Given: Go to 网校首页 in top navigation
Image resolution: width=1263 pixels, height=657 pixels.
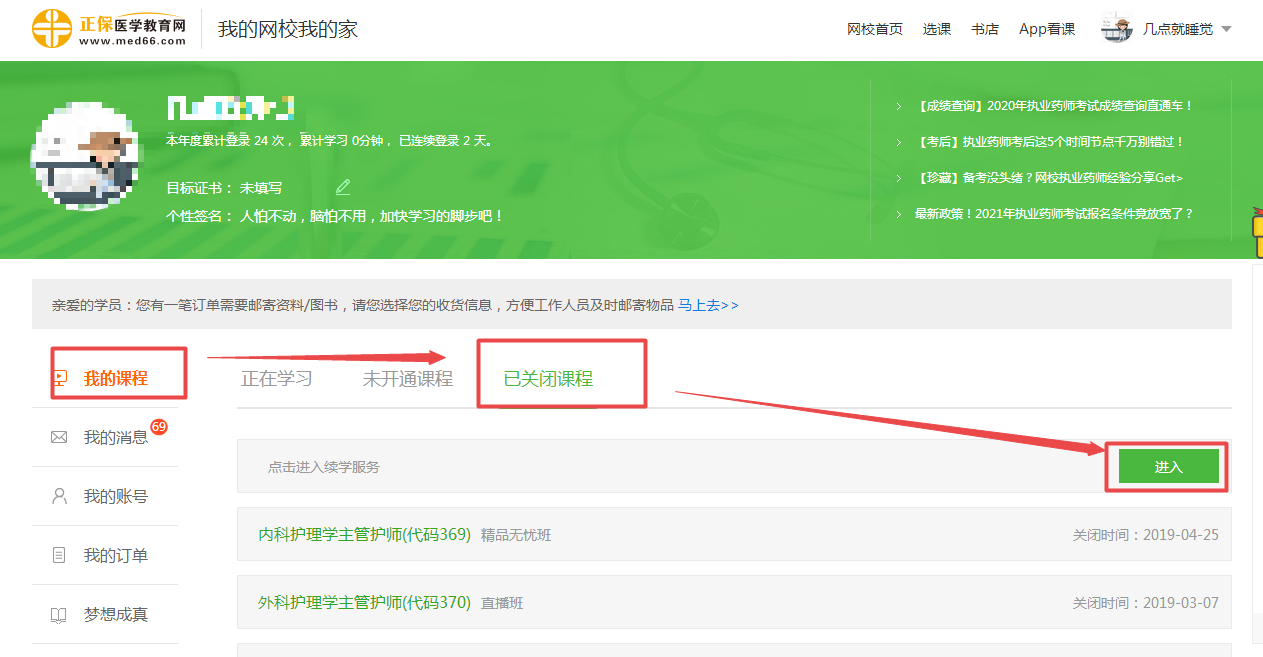Looking at the screenshot, I should [x=874, y=29].
